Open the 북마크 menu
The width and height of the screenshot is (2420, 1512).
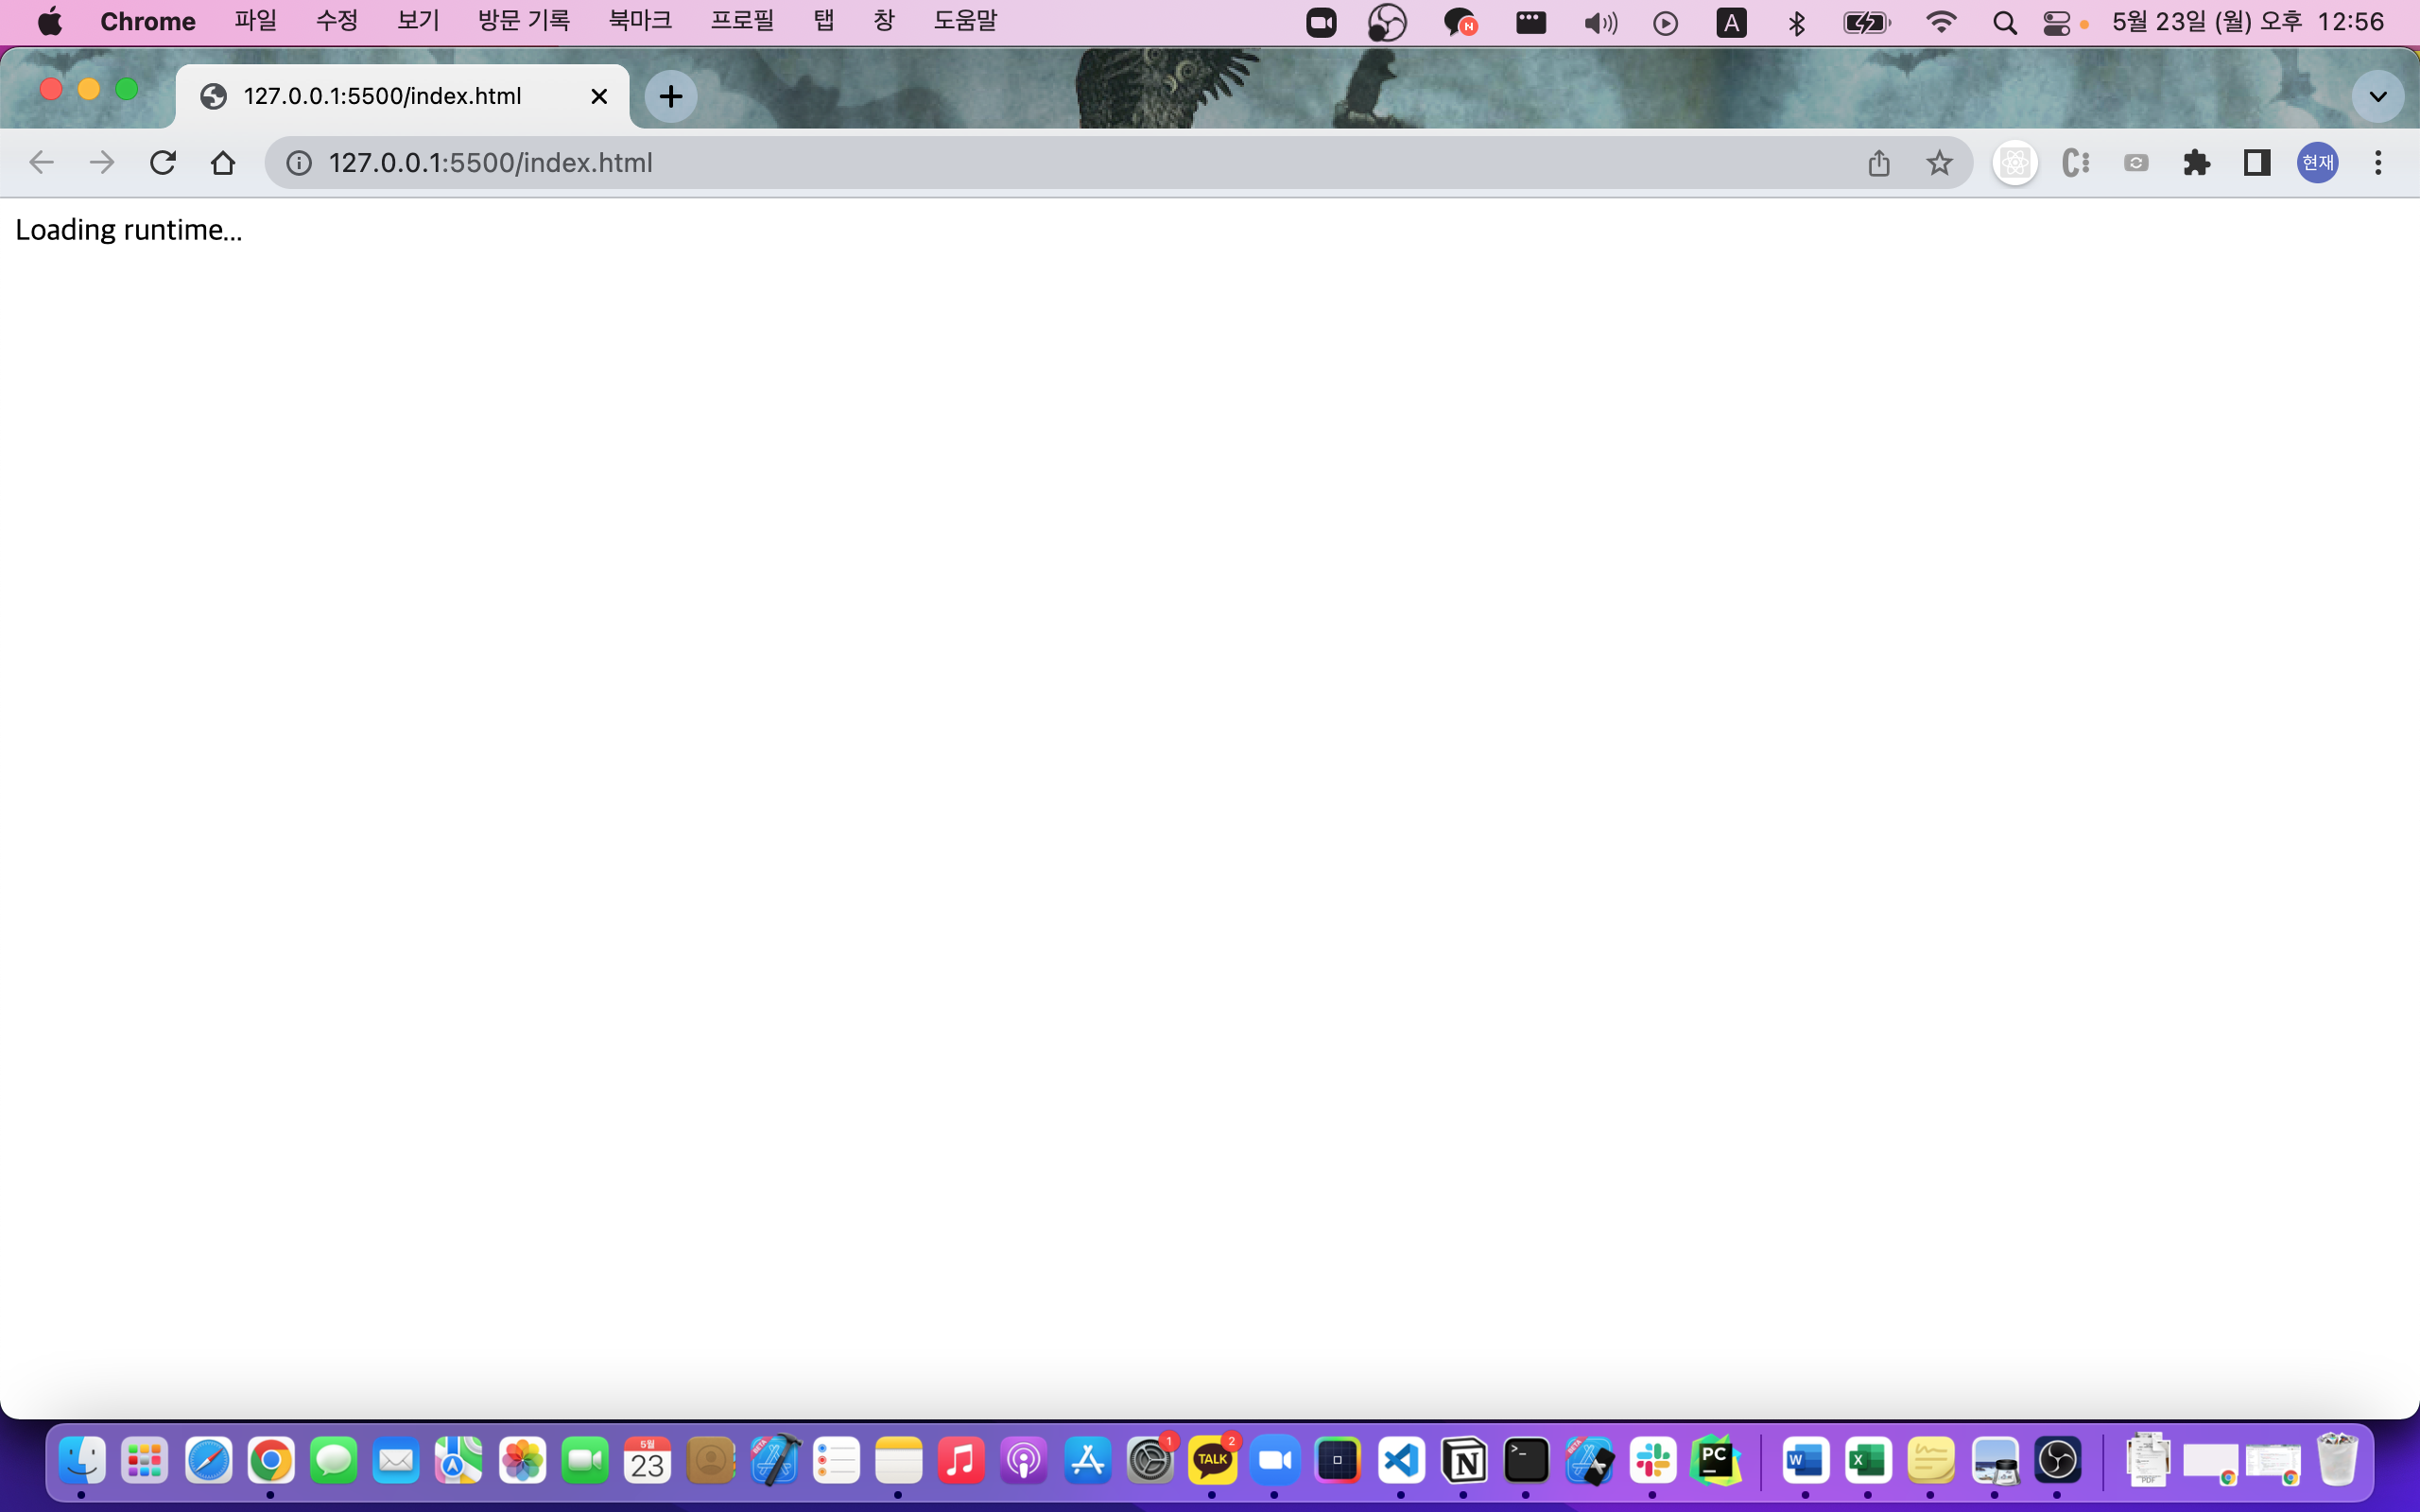pyautogui.click(x=640, y=21)
